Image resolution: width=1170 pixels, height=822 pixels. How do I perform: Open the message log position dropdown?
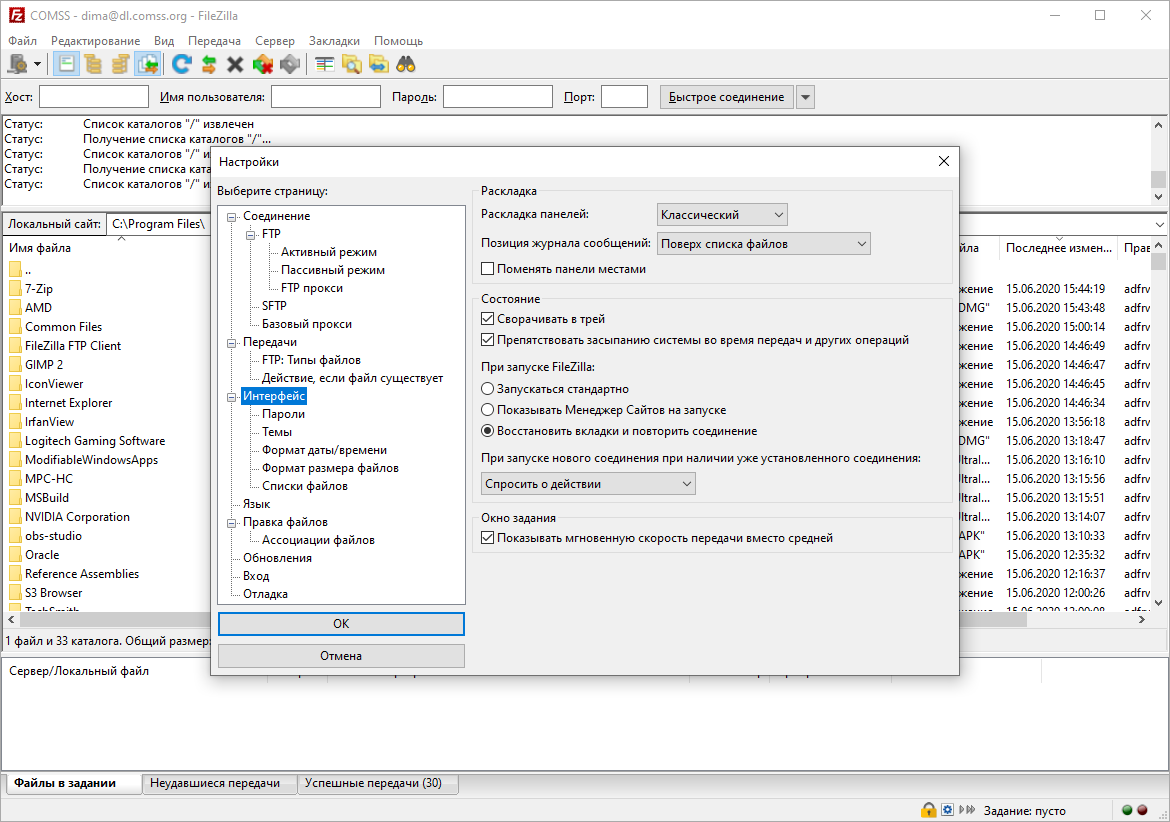tap(763, 244)
